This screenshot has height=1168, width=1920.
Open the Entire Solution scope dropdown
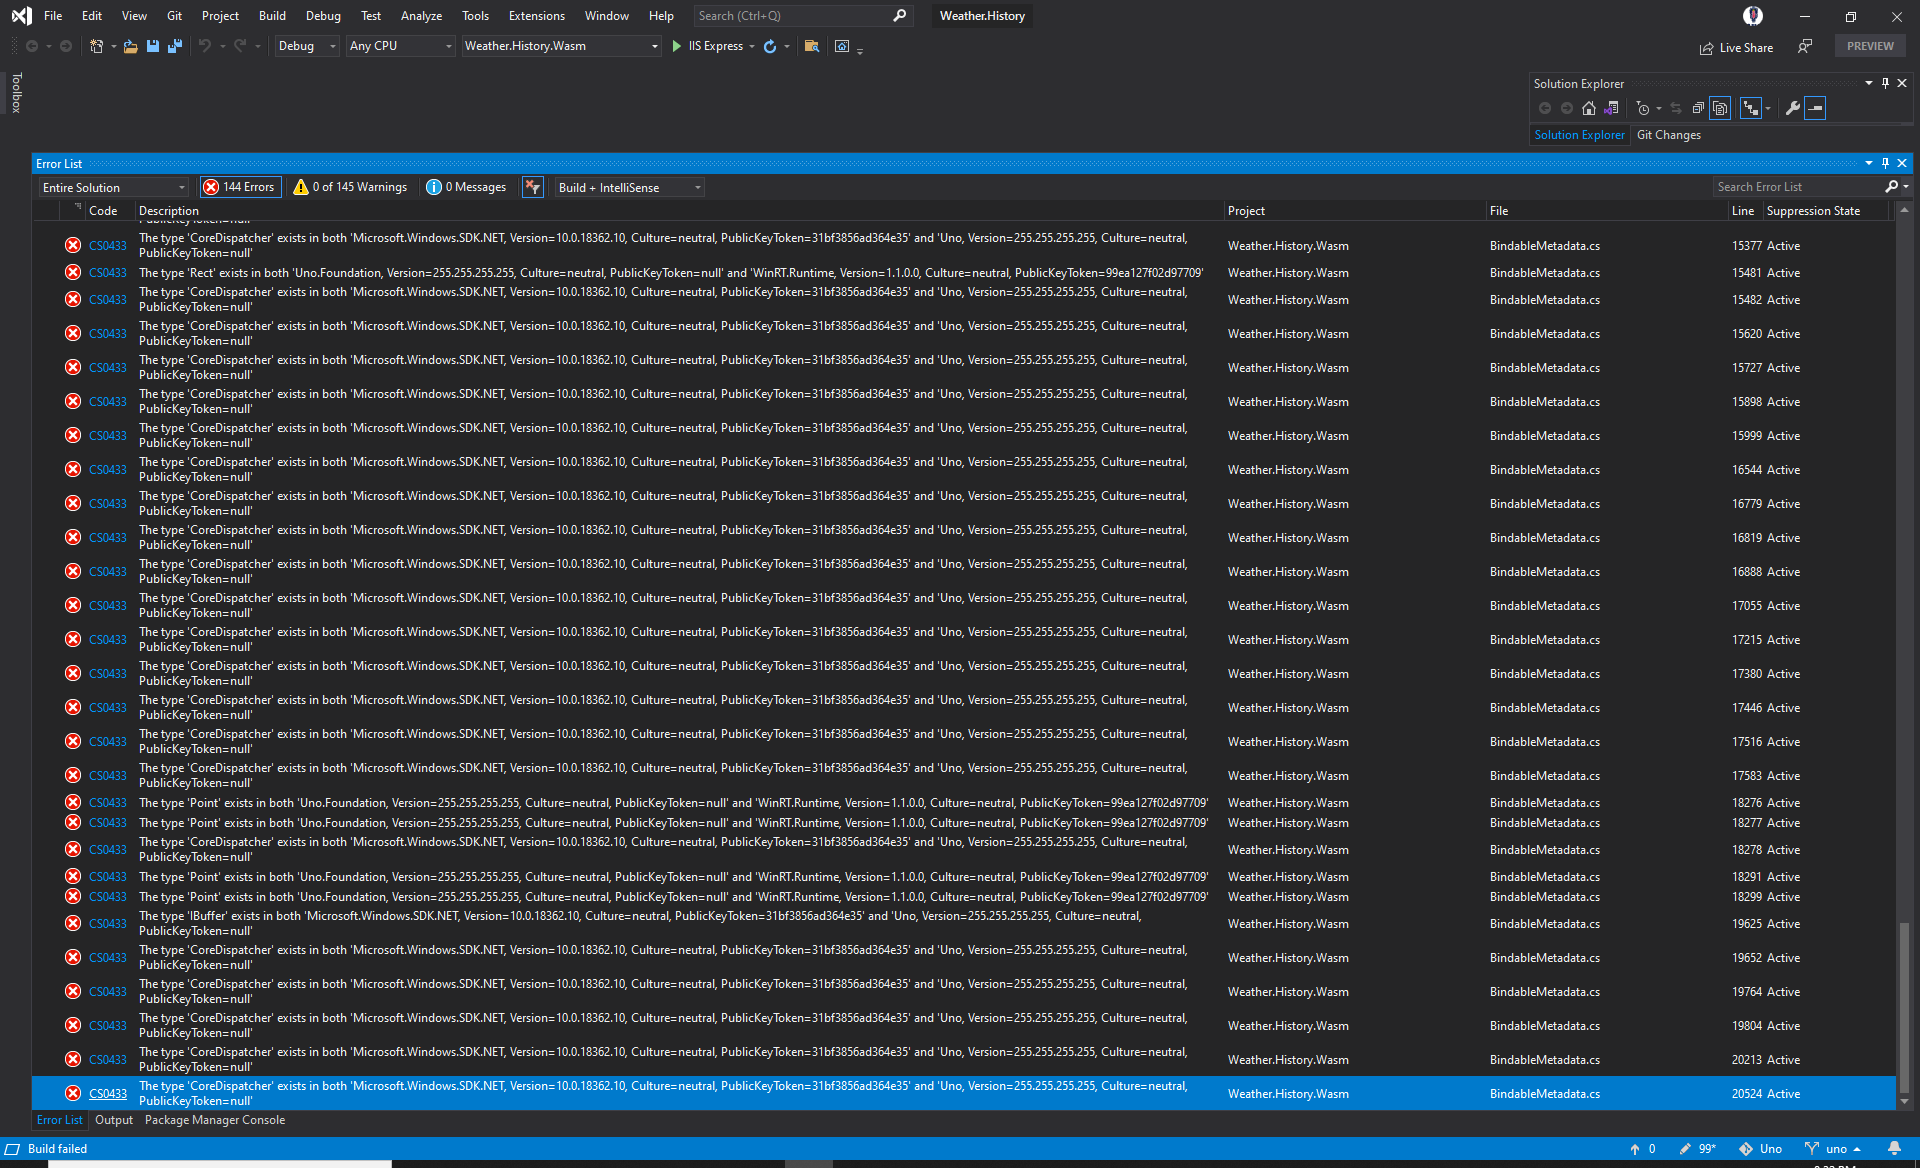pyautogui.click(x=112, y=187)
